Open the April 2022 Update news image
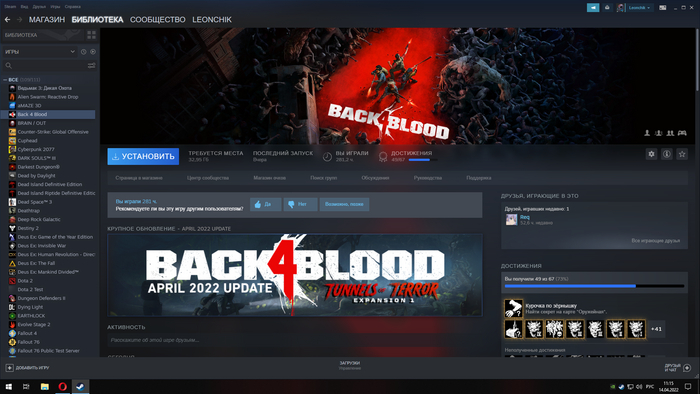Image resolution: width=700 pixels, height=394 pixels. click(295, 275)
